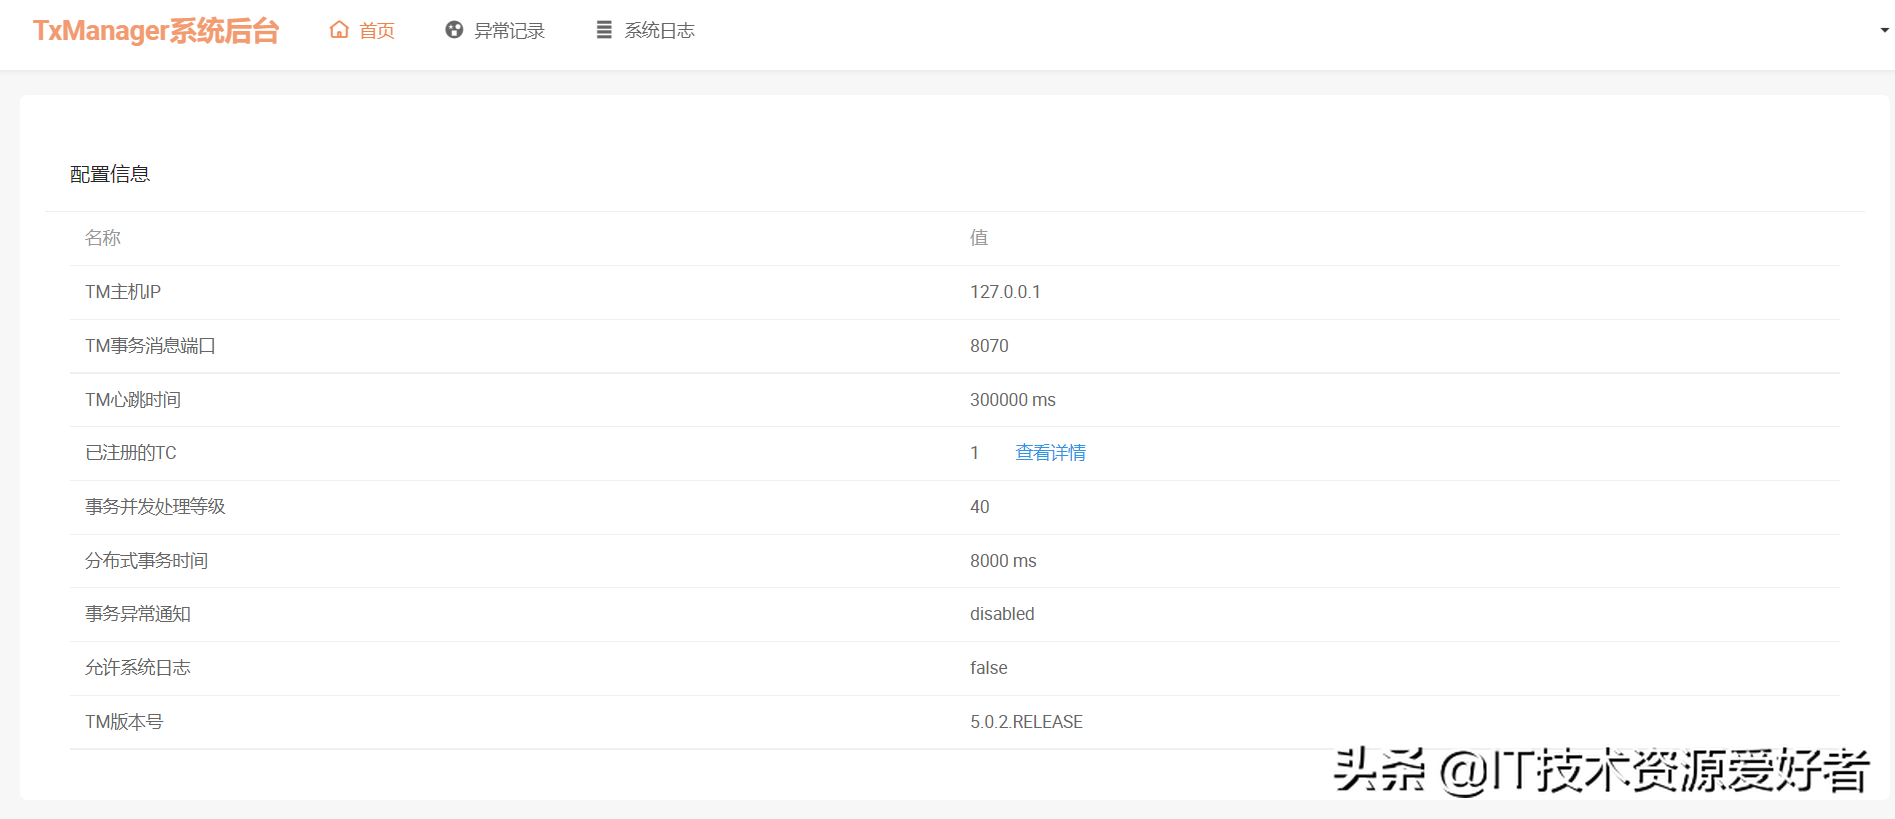Click the TM主机IP row label
Image resolution: width=1895 pixels, height=819 pixels.
tap(123, 292)
